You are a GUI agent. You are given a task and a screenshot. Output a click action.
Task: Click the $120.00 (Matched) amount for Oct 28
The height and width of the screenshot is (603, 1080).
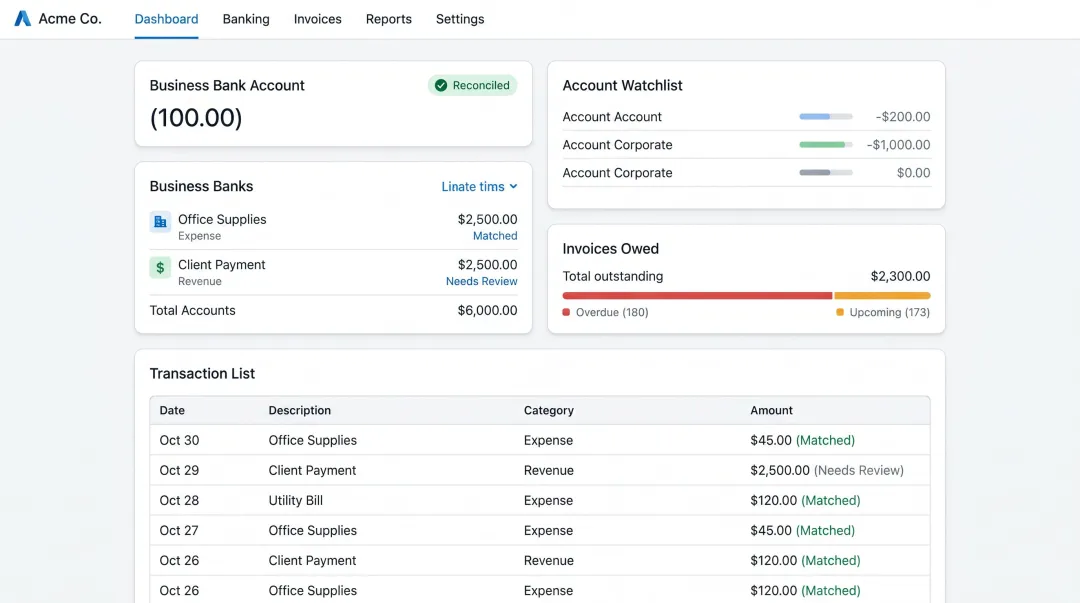805,500
